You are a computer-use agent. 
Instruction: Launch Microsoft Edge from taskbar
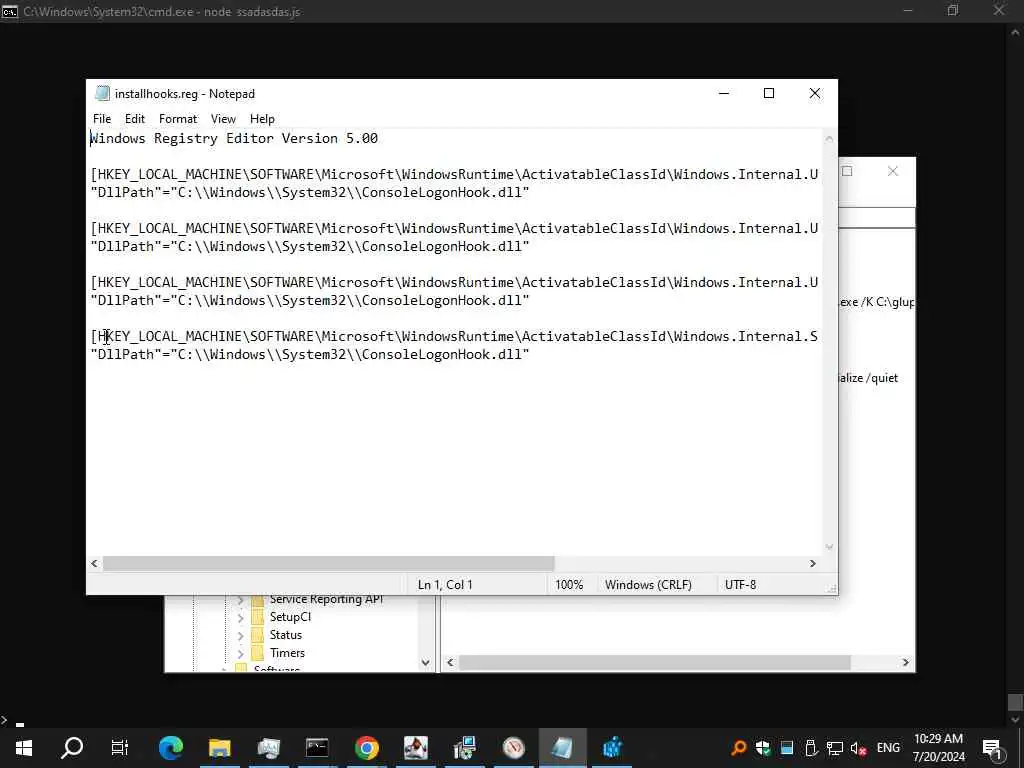[170, 748]
